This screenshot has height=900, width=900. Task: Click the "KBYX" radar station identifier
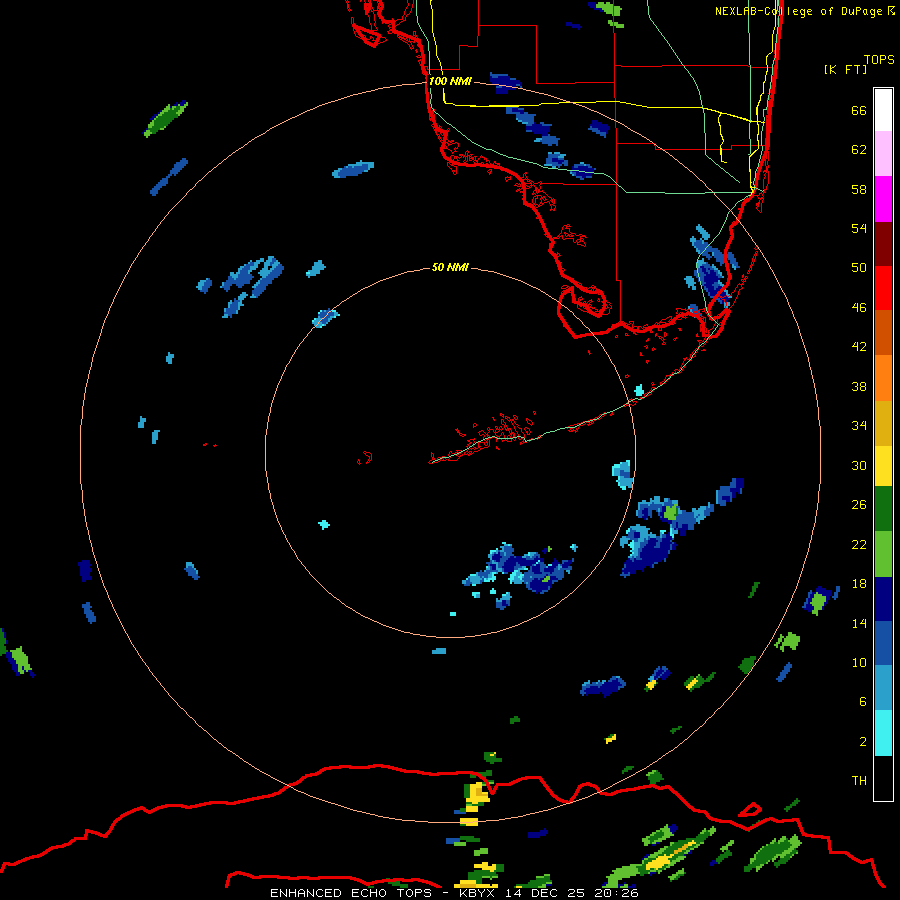pyautogui.click(x=477, y=893)
